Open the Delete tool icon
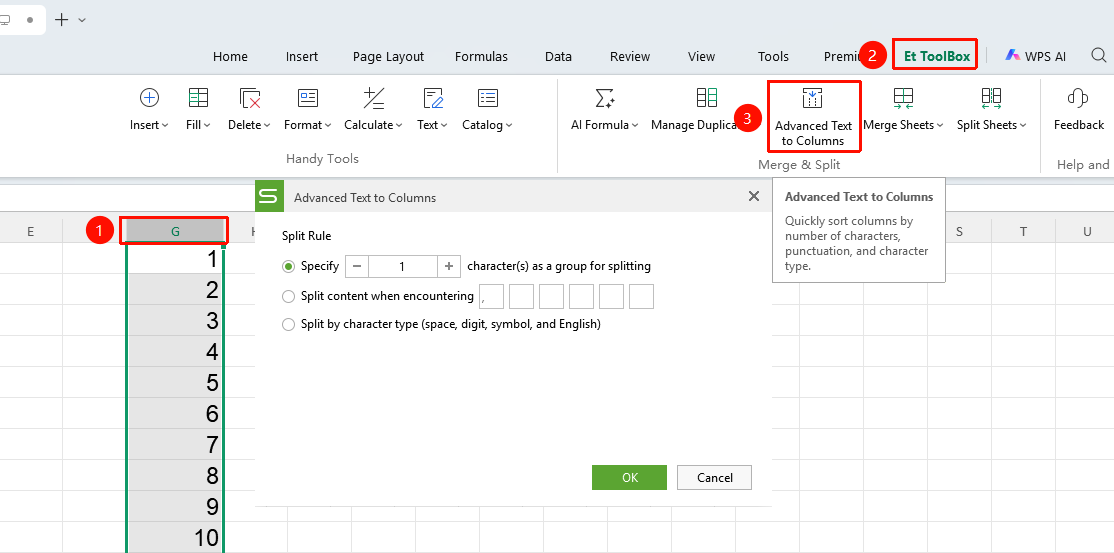 click(249, 98)
